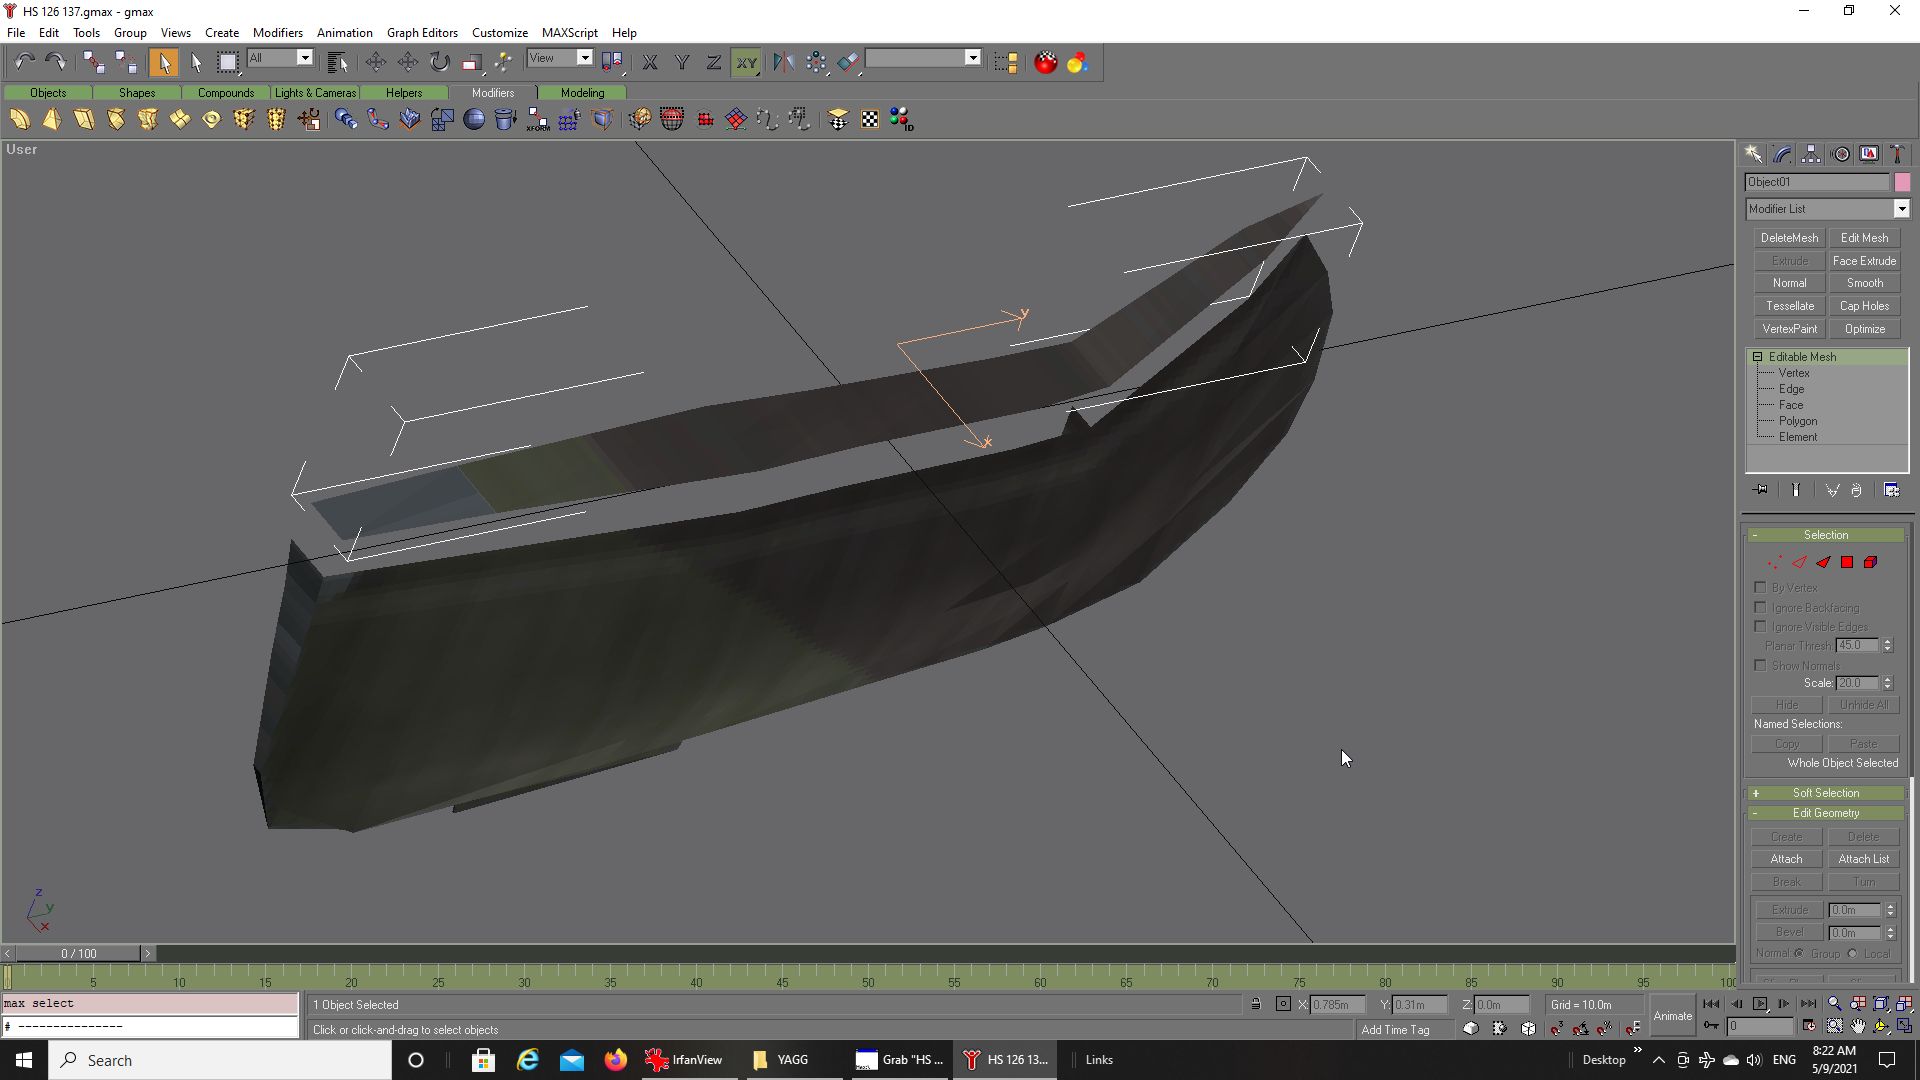Switch to the Modeling tab
Image resolution: width=1920 pixels, height=1080 pixels.
pyautogui.click(x=582, y=93)
